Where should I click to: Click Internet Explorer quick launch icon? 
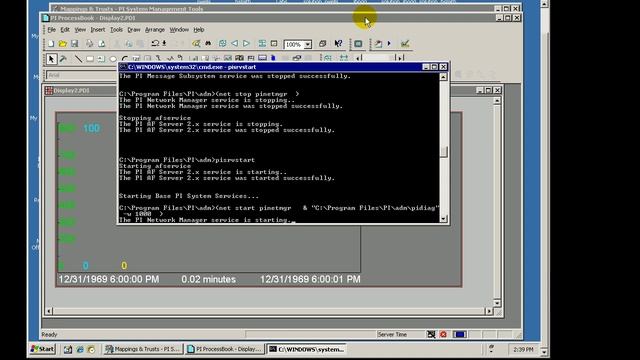coord(80,349)
